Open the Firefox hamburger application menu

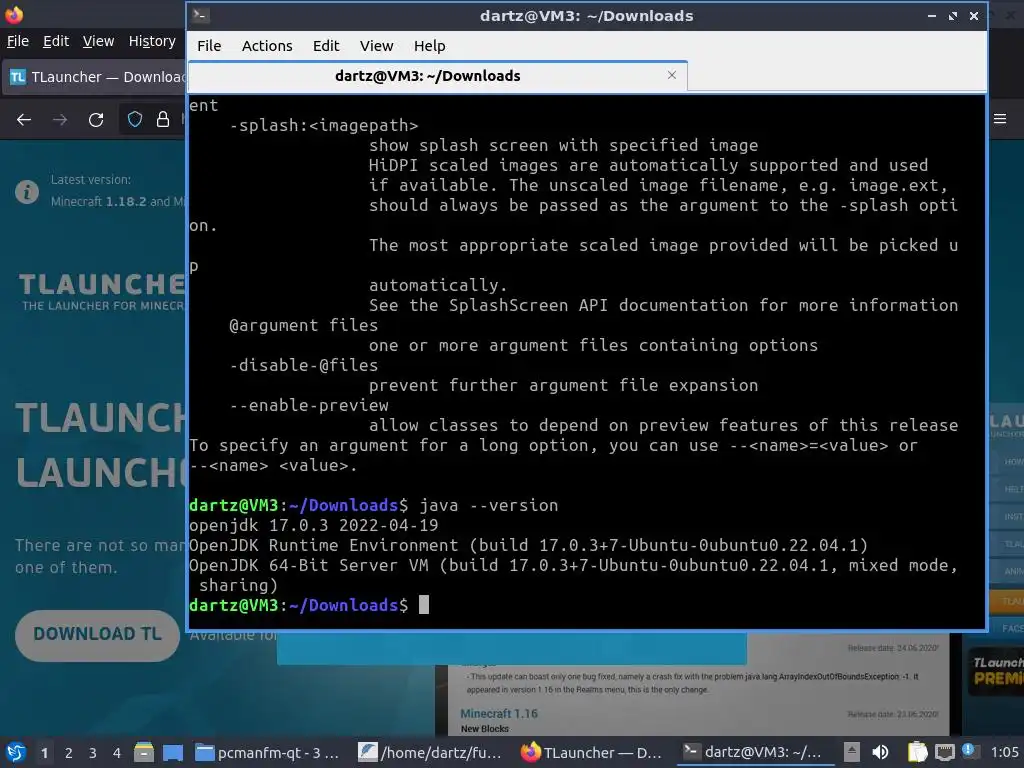(1000, 119)
